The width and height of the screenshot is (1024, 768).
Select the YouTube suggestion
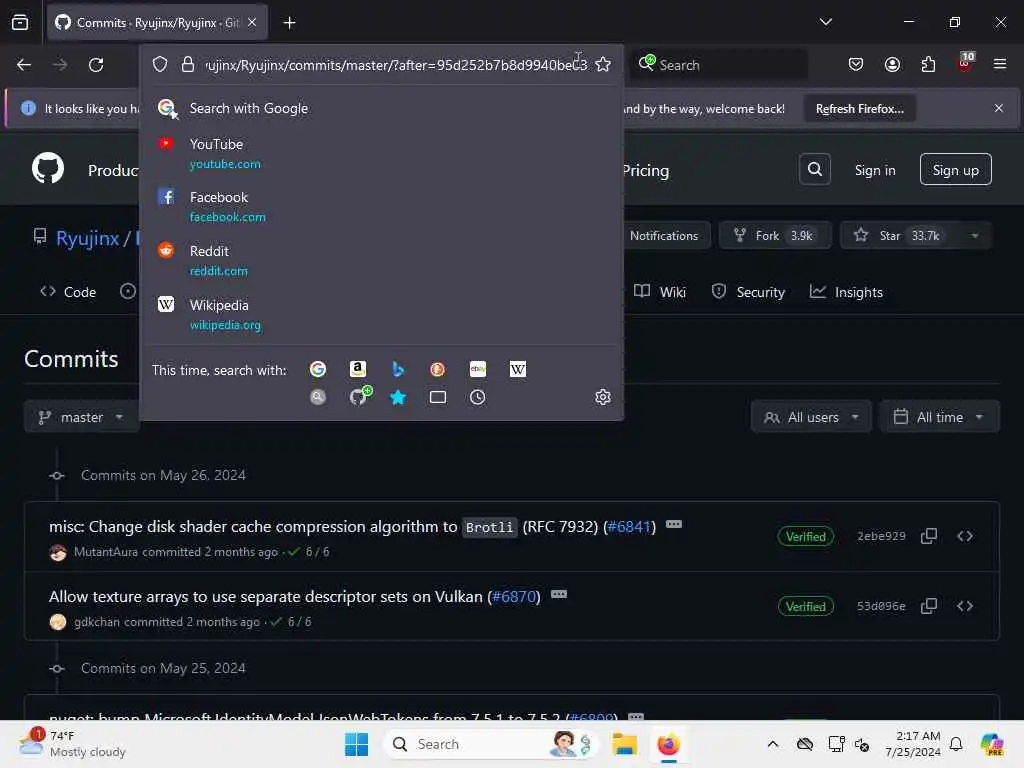pyautogui.click(x=381, y=153)
